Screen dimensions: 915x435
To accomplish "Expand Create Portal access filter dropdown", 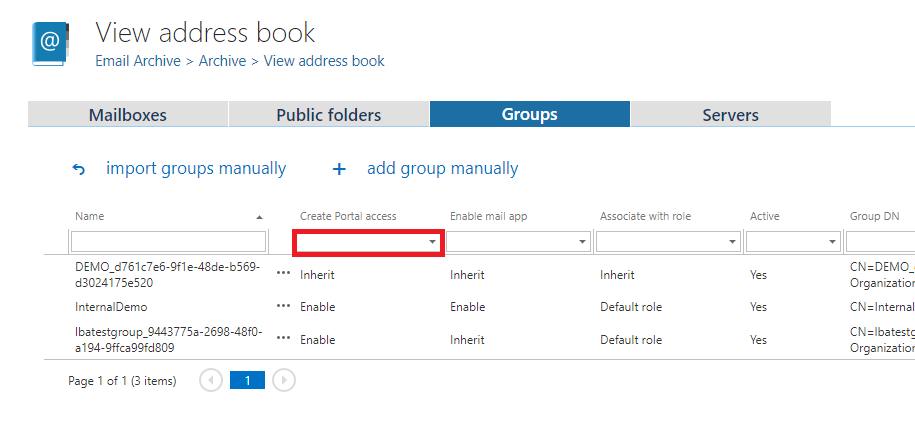I will 432,242.
